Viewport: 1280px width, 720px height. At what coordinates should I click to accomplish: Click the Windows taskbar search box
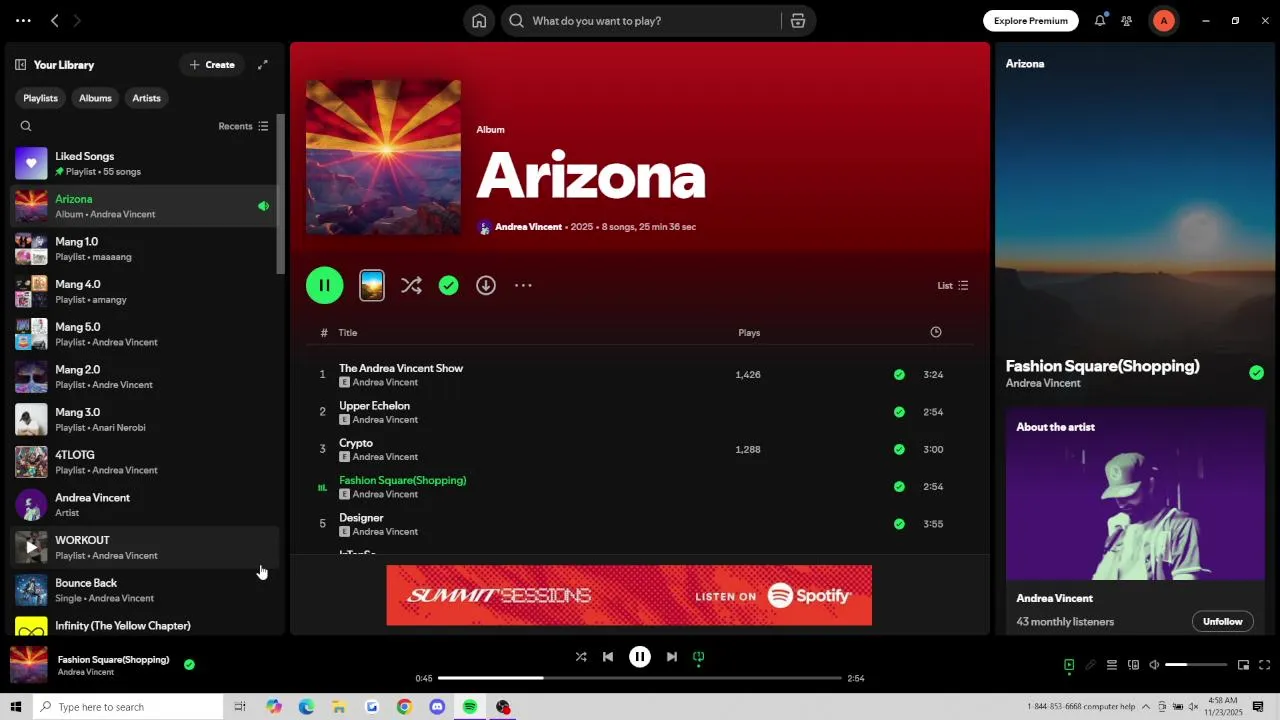click(127, 707)
